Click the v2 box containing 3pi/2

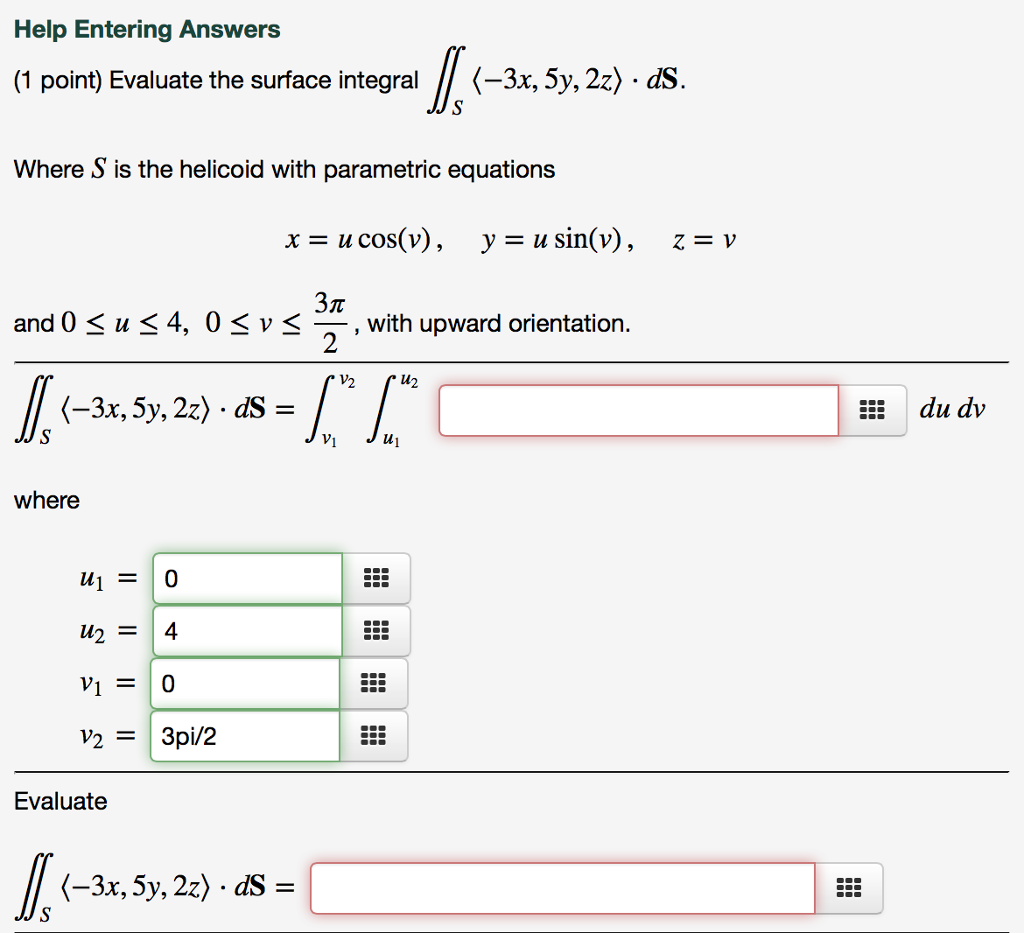pyautogui.click(x=245, y=736)
